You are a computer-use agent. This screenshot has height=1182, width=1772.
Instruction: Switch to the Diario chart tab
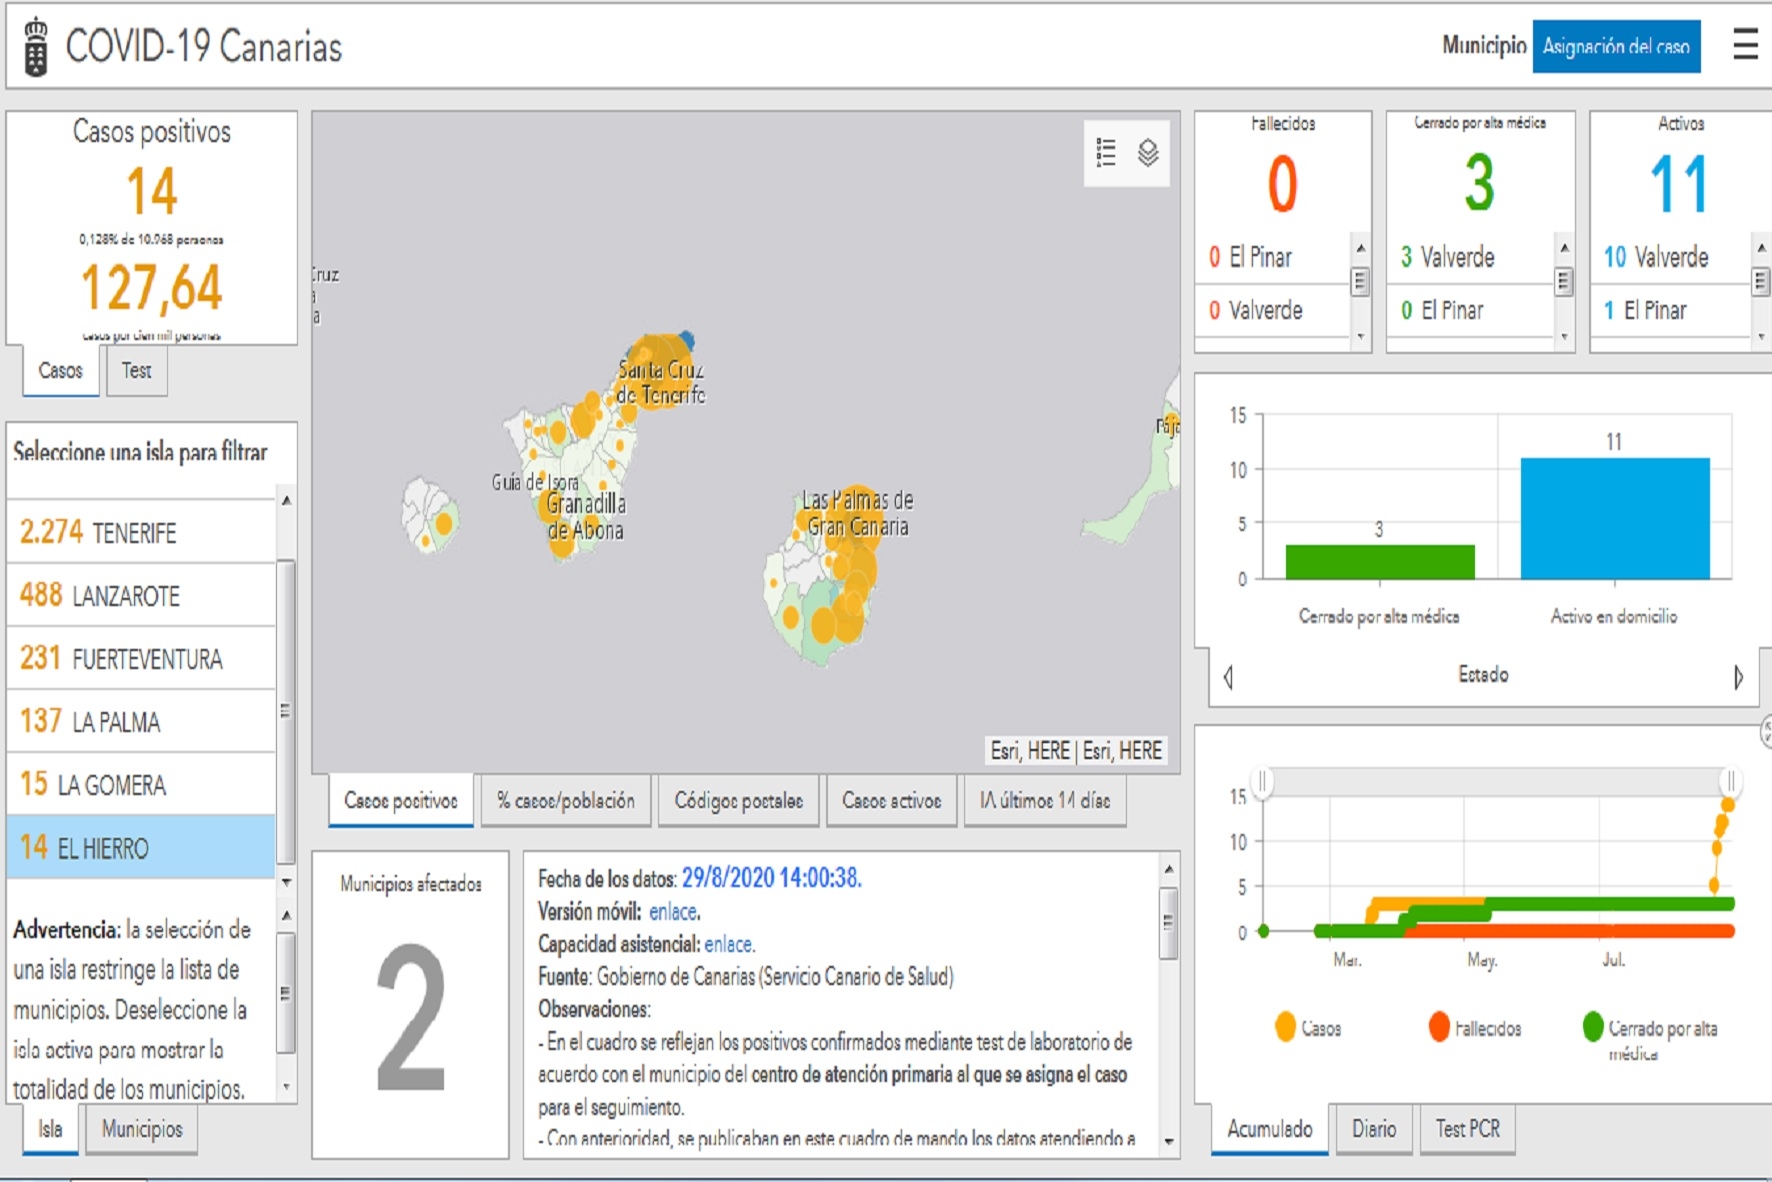[x=1374, y=1129]
